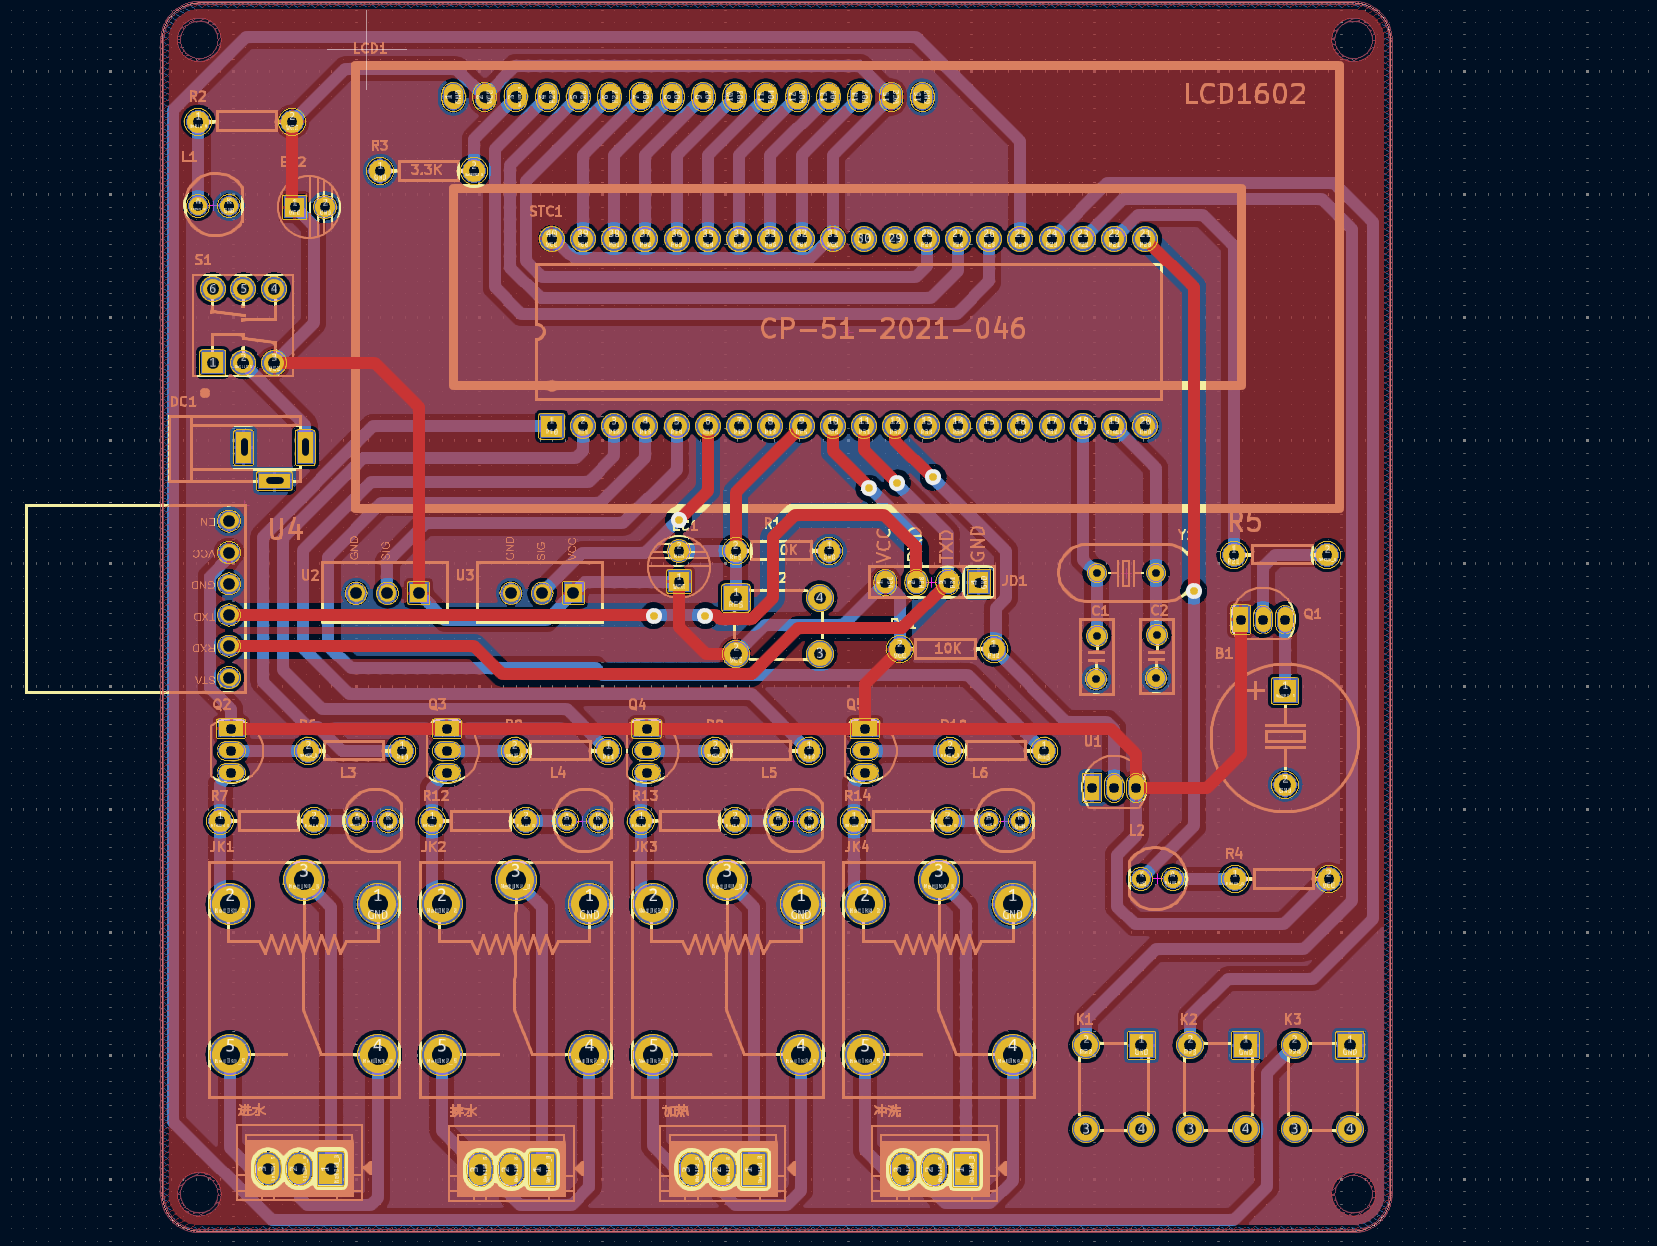Select the Q3 transistor label

click(x=437, y=705)
